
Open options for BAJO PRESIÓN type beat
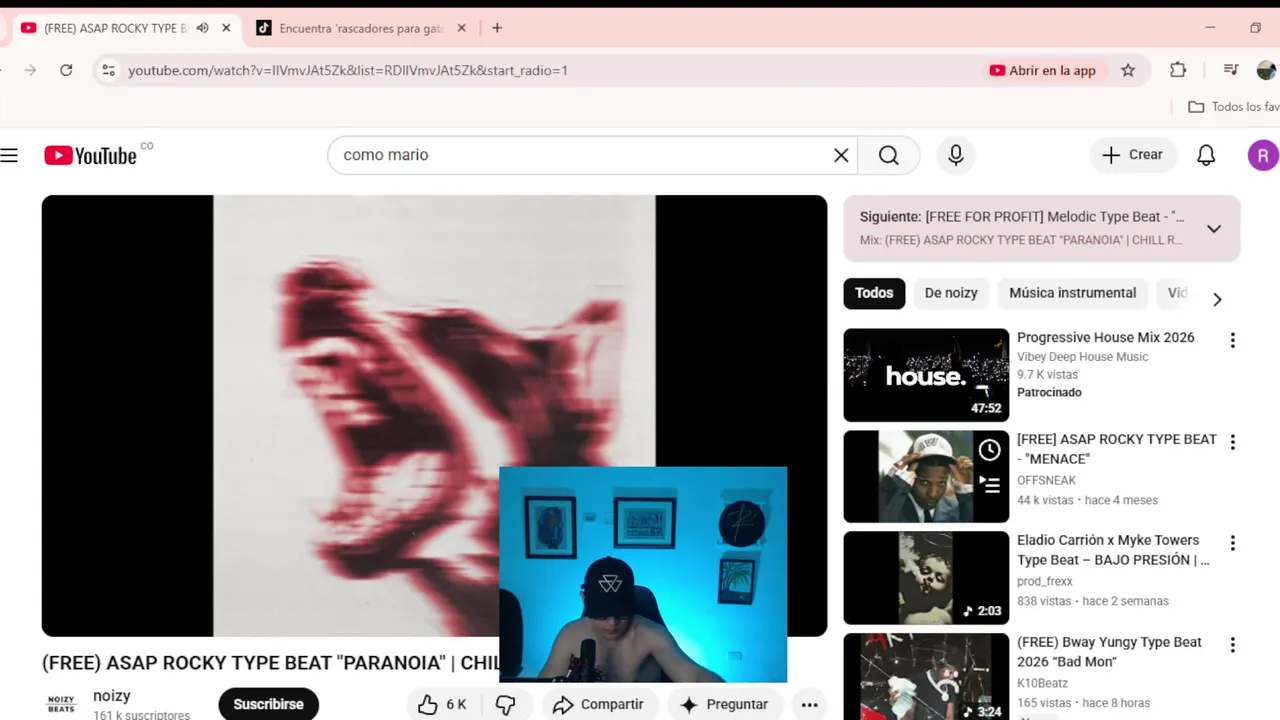[1232, 543]
